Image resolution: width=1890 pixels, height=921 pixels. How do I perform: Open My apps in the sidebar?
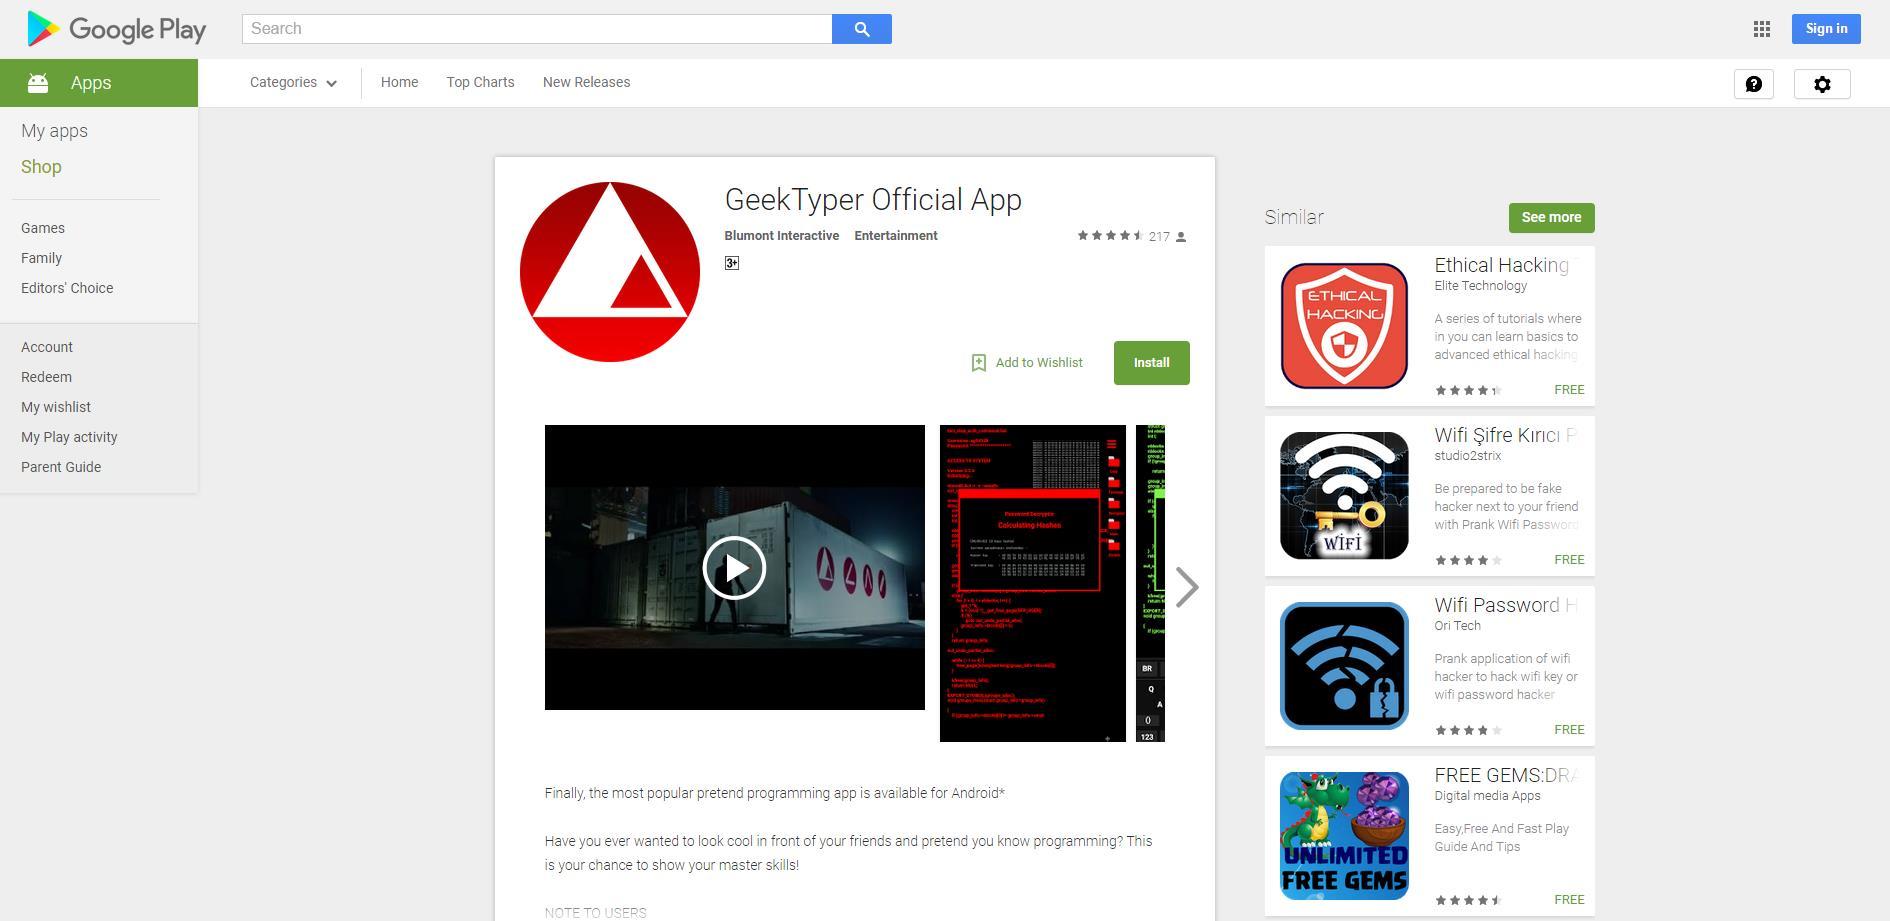point(54,131)
